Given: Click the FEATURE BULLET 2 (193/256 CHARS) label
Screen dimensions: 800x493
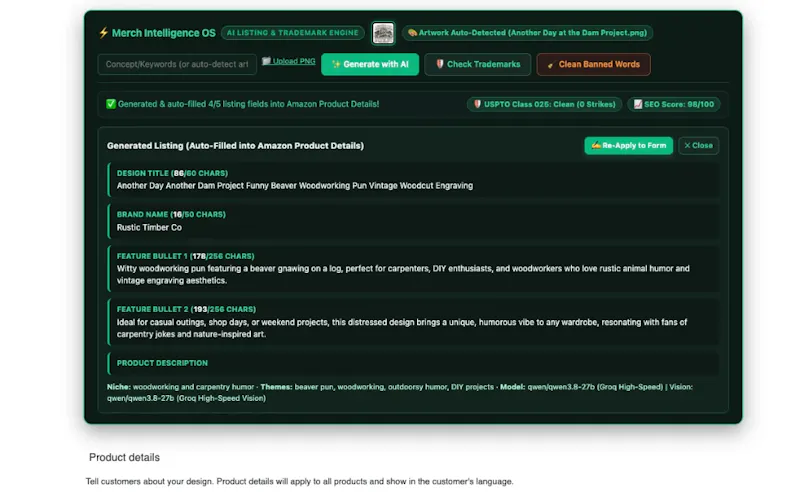Looking at the screenshot, I should point(186,309).
